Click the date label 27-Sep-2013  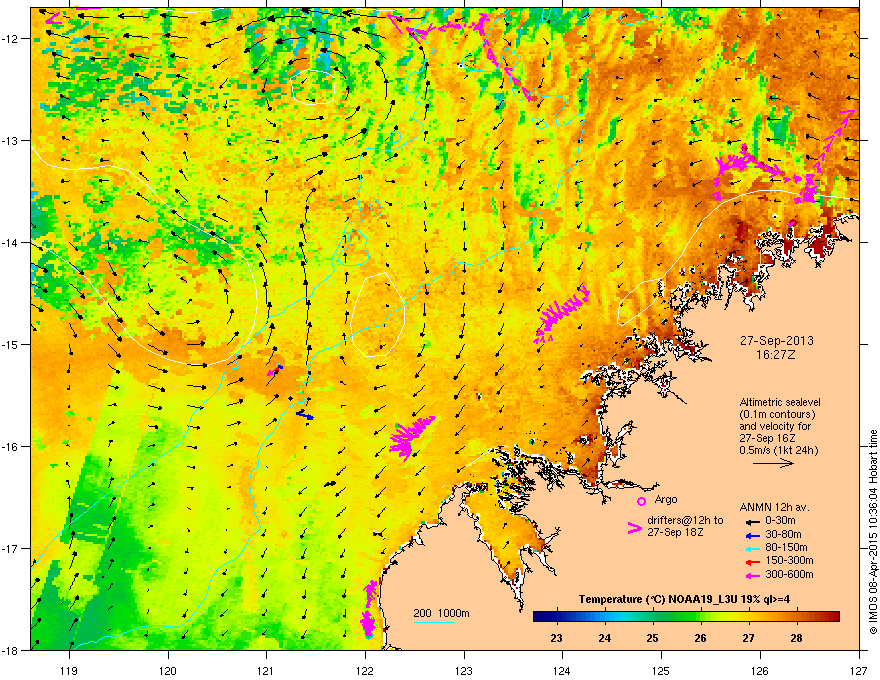pyautogui.click(x=776, y=341)
